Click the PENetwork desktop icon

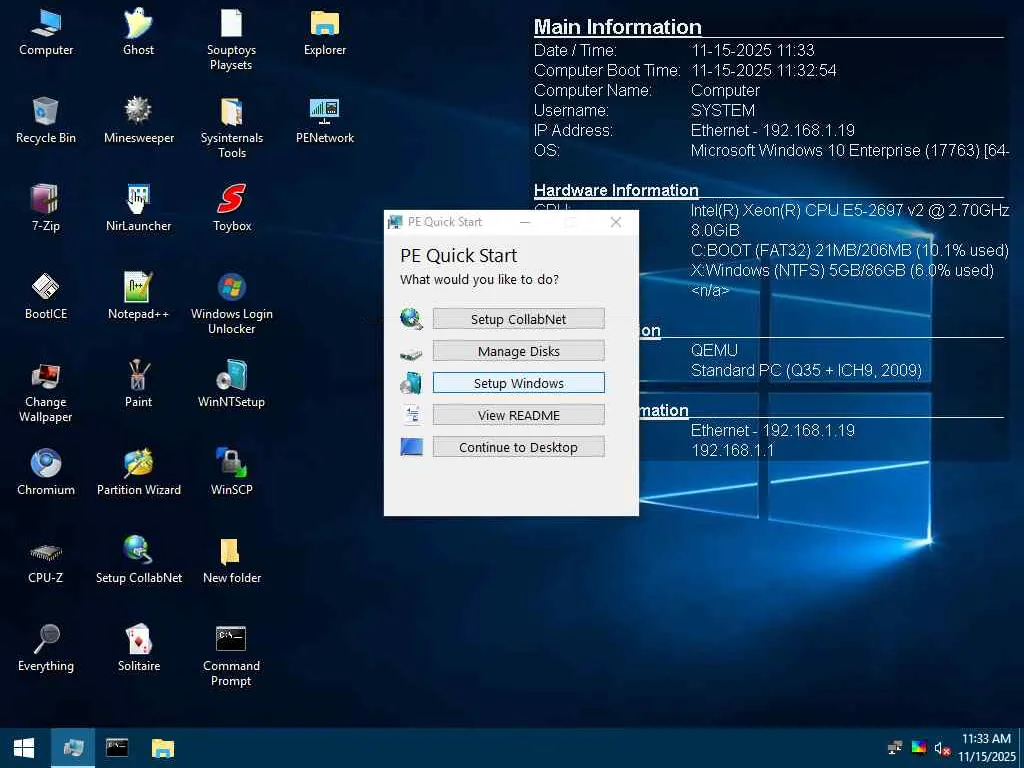tap(325, 121)
